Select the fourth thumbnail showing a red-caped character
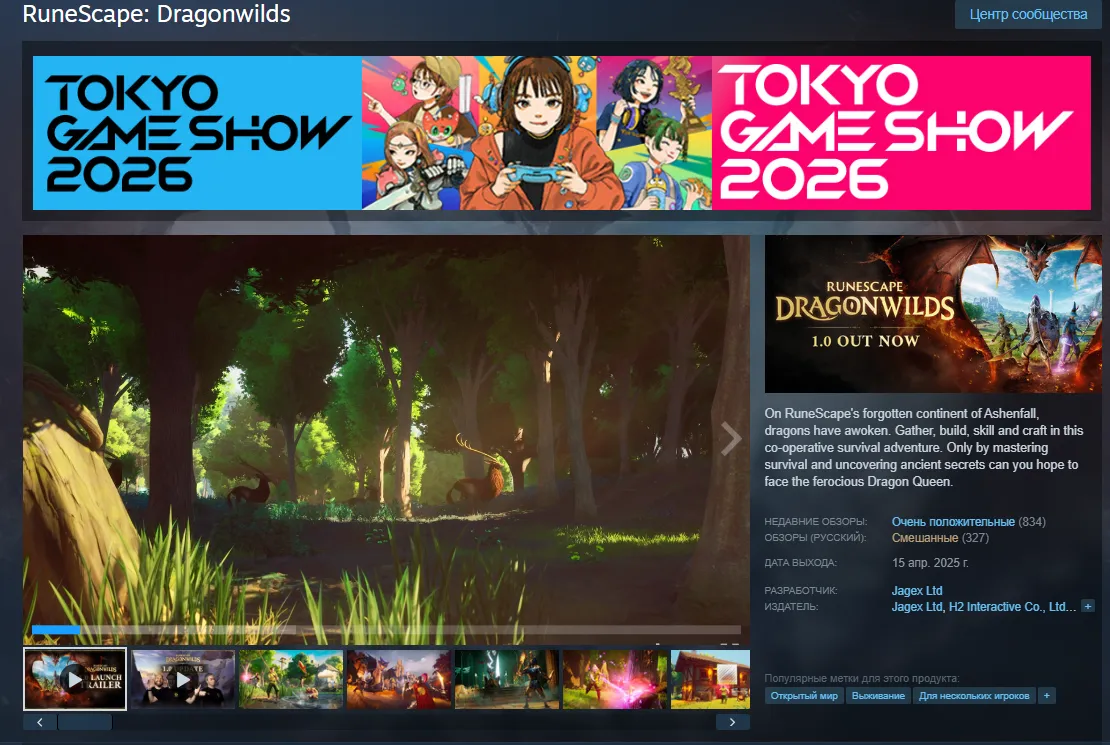 [399, 679]
